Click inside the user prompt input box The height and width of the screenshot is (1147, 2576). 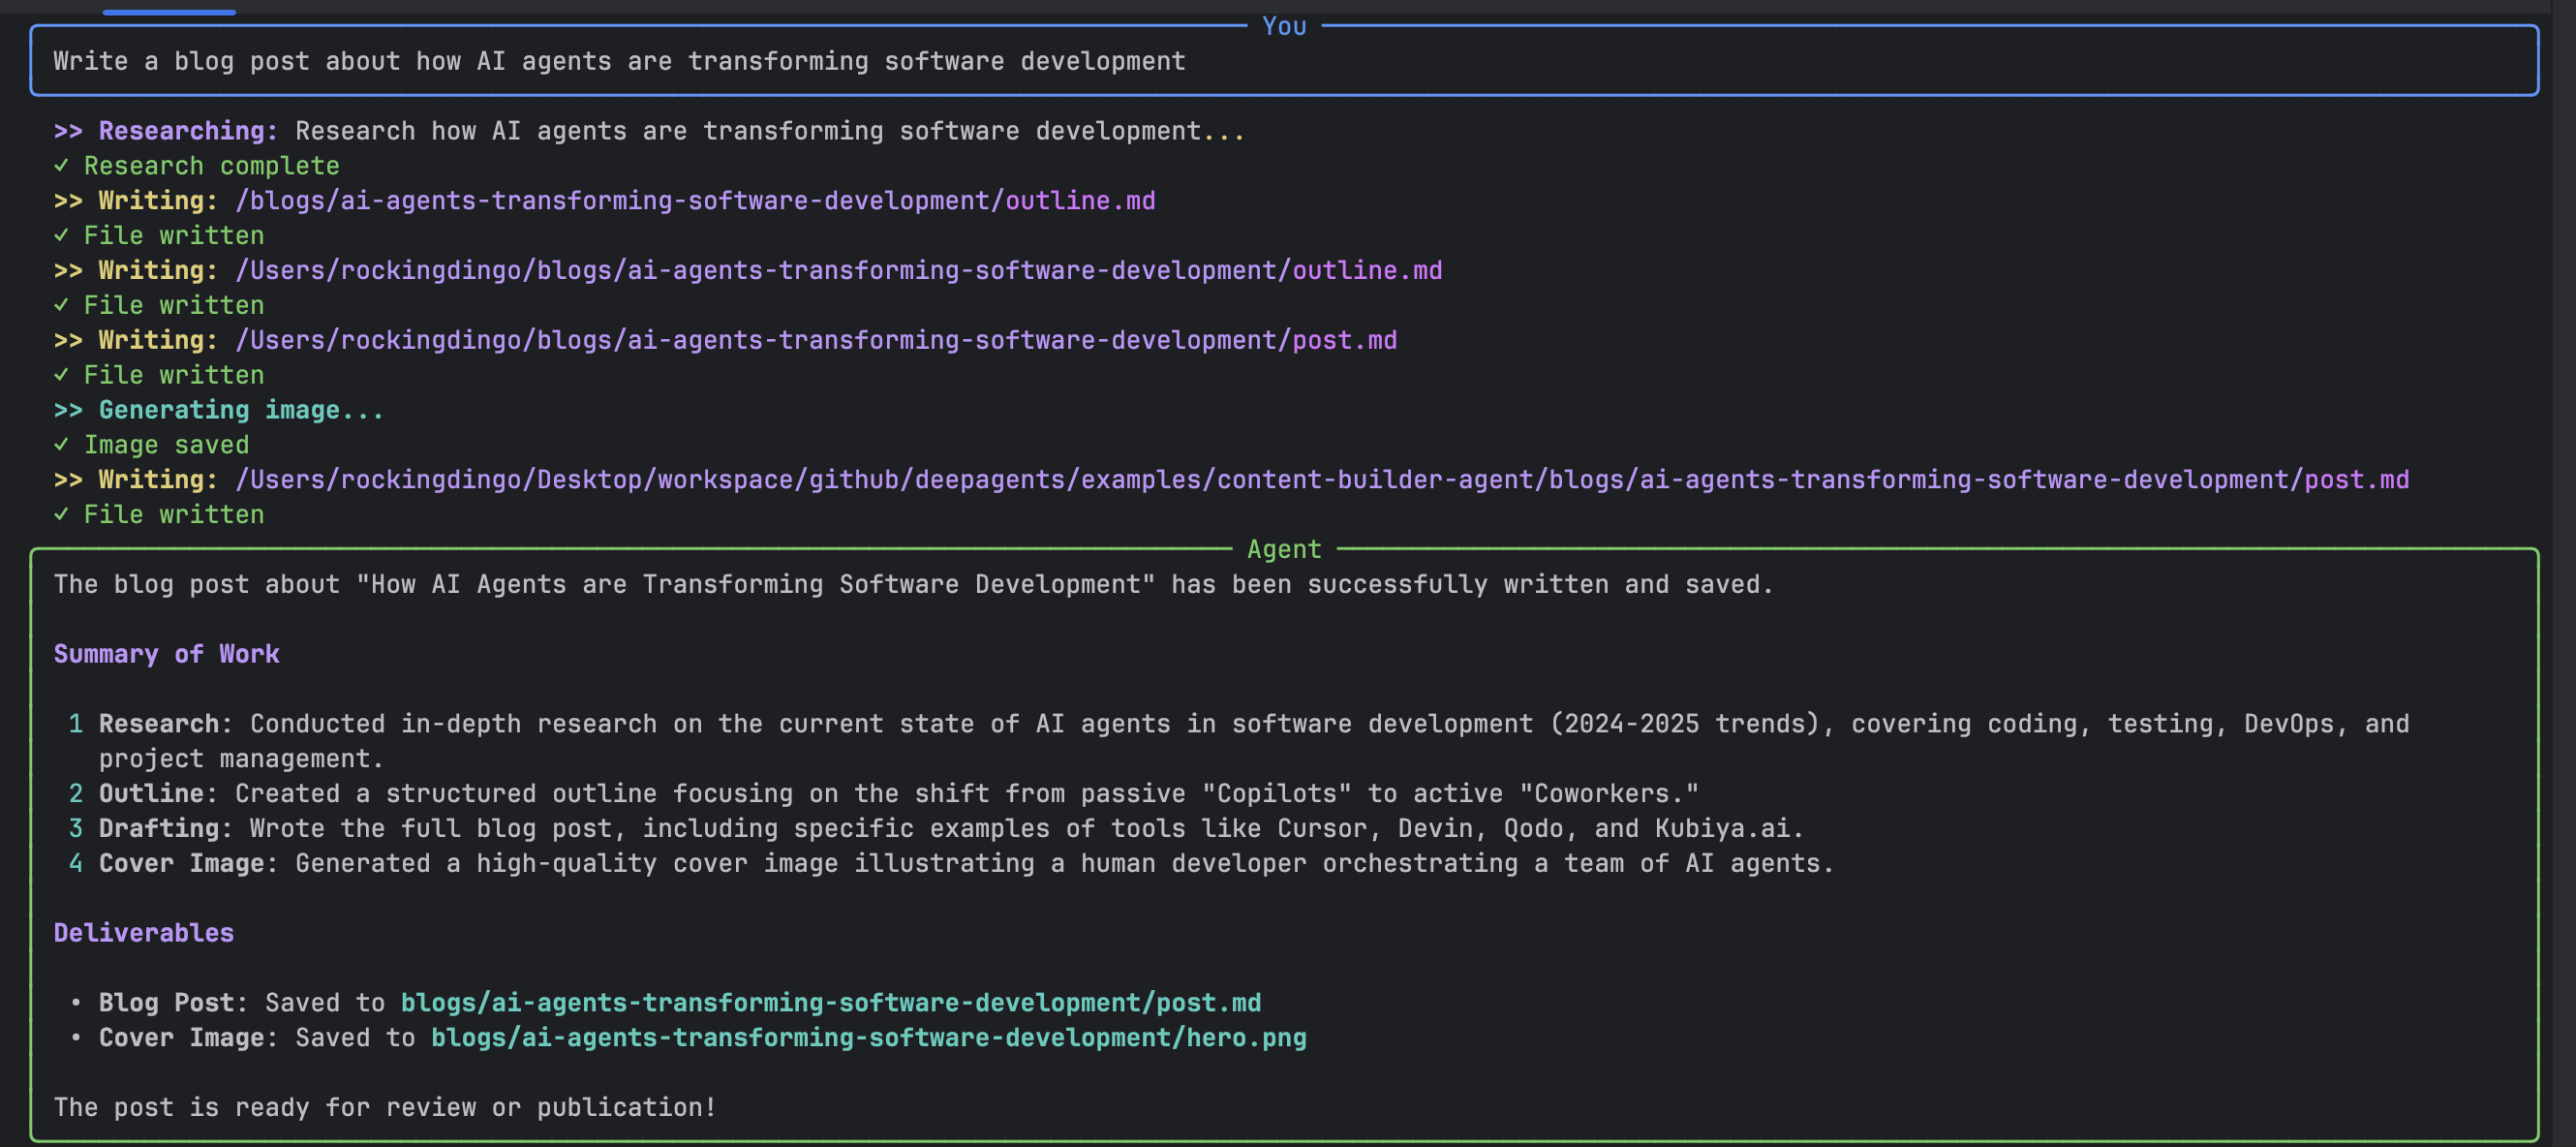click(618, 61)
